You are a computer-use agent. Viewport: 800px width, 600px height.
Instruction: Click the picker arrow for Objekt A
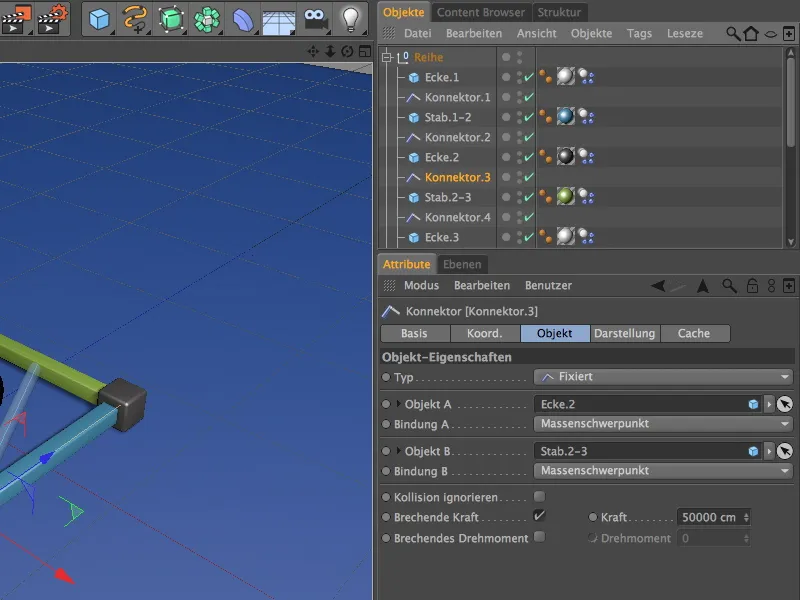tap(785, 404)
